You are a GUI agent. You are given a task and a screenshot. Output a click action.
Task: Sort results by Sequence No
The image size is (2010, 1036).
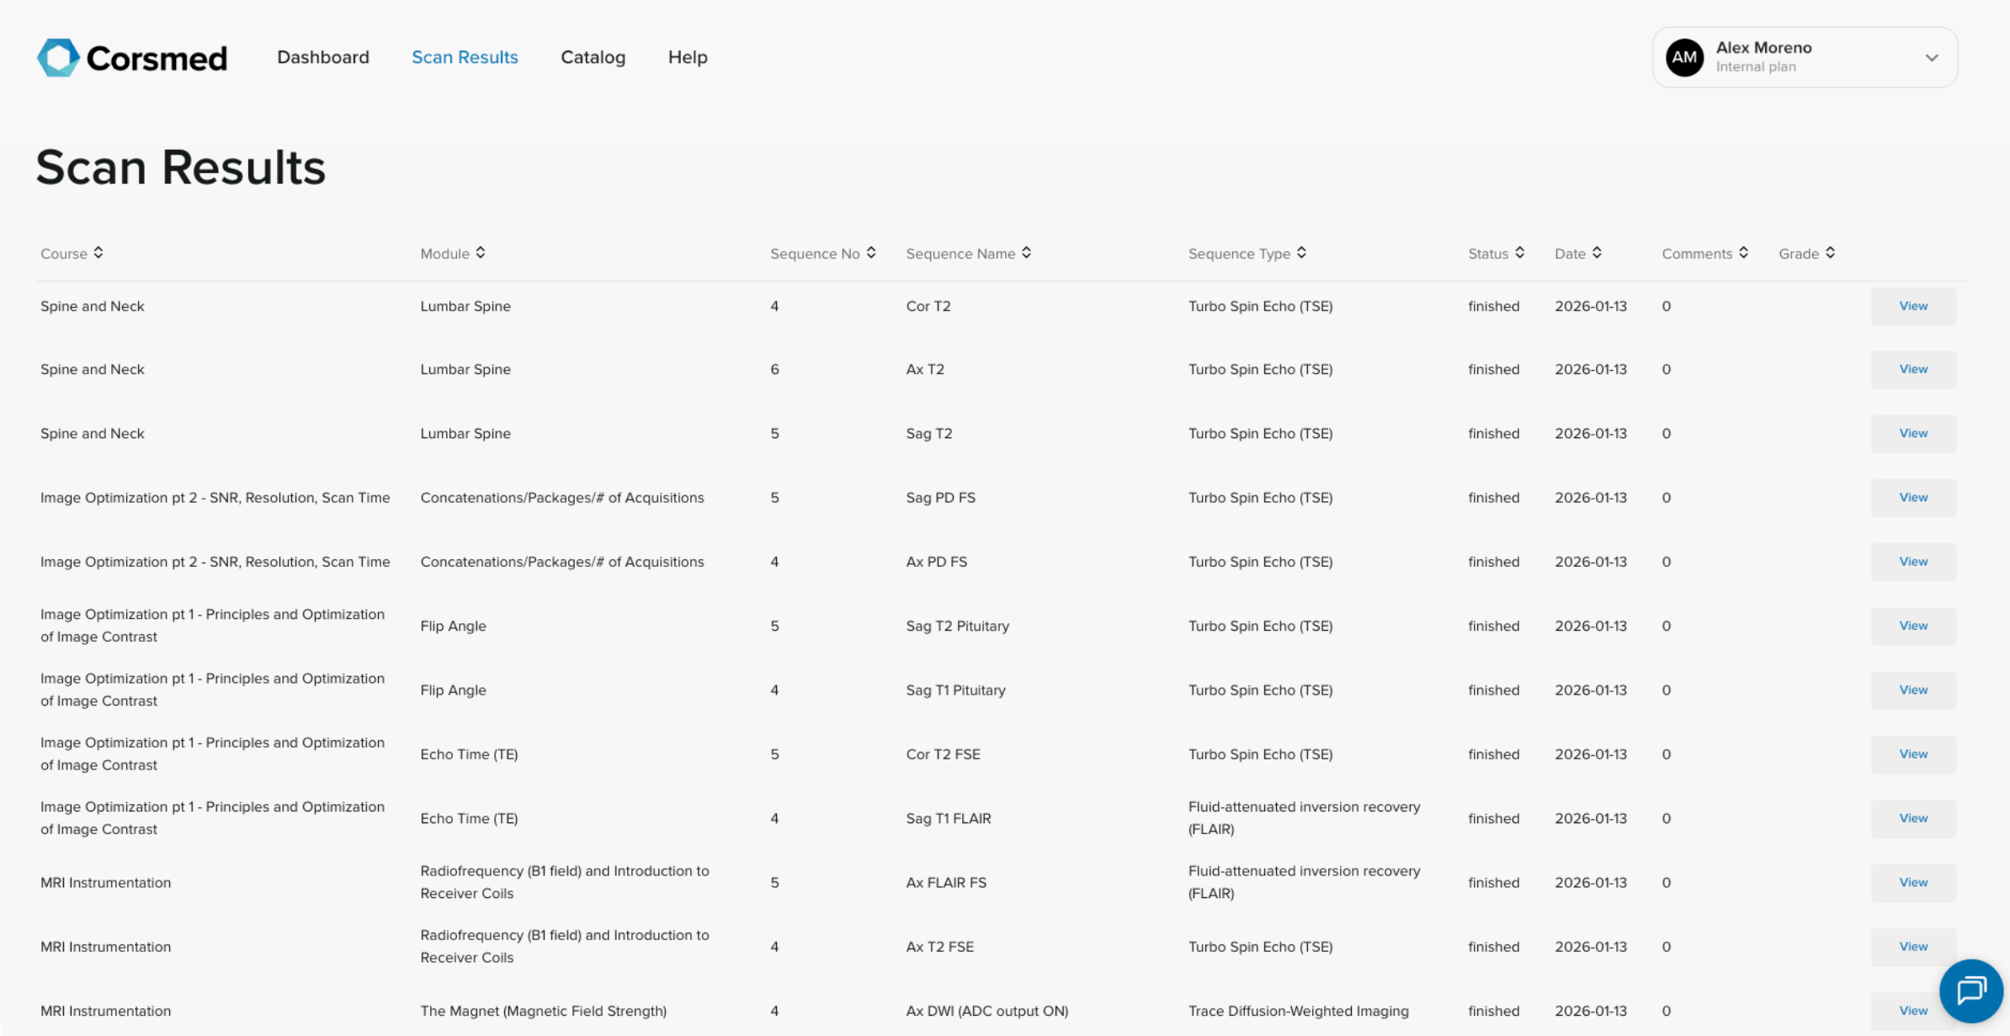(x=871, y=253)
